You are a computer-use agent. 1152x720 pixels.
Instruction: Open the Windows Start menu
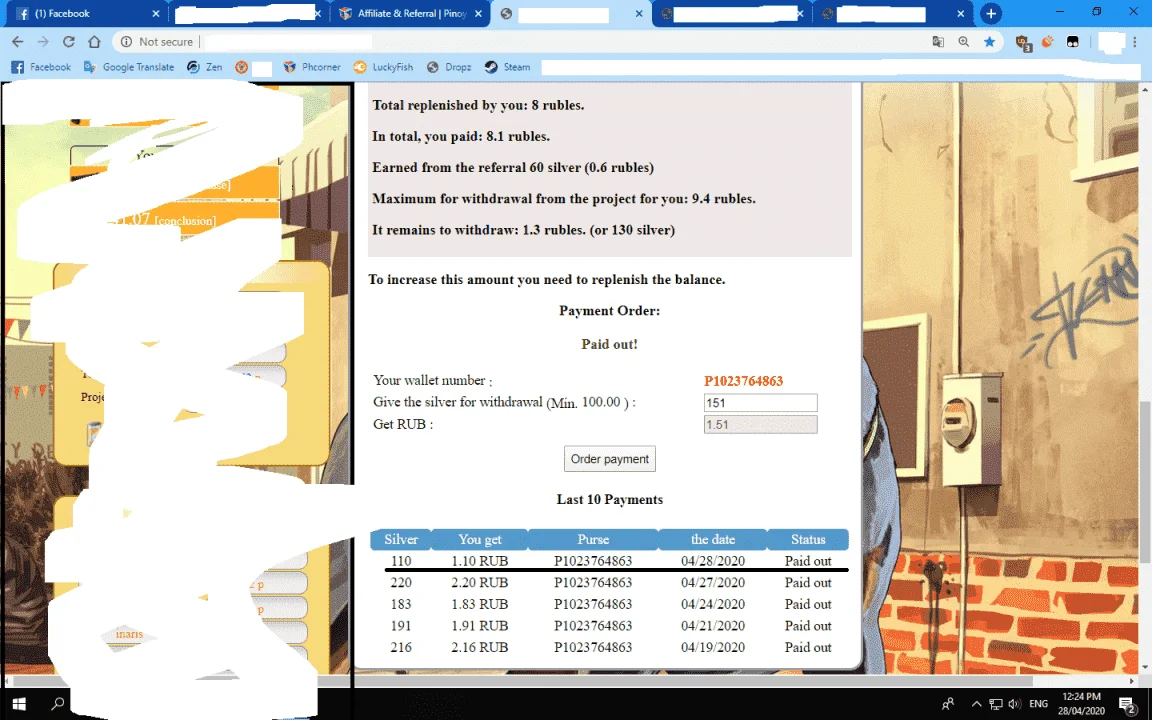[x=18, y=704]
